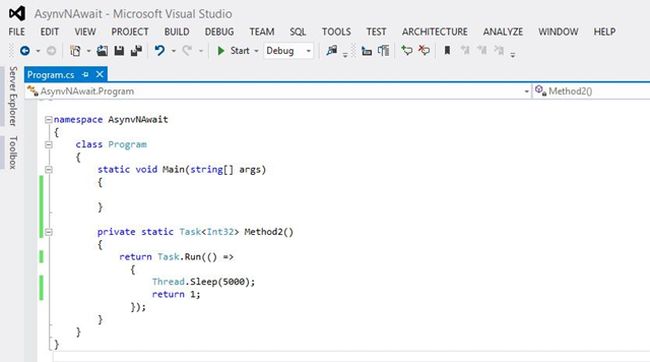
Task: Collapse the class Program block
Action: pos(49,145)
